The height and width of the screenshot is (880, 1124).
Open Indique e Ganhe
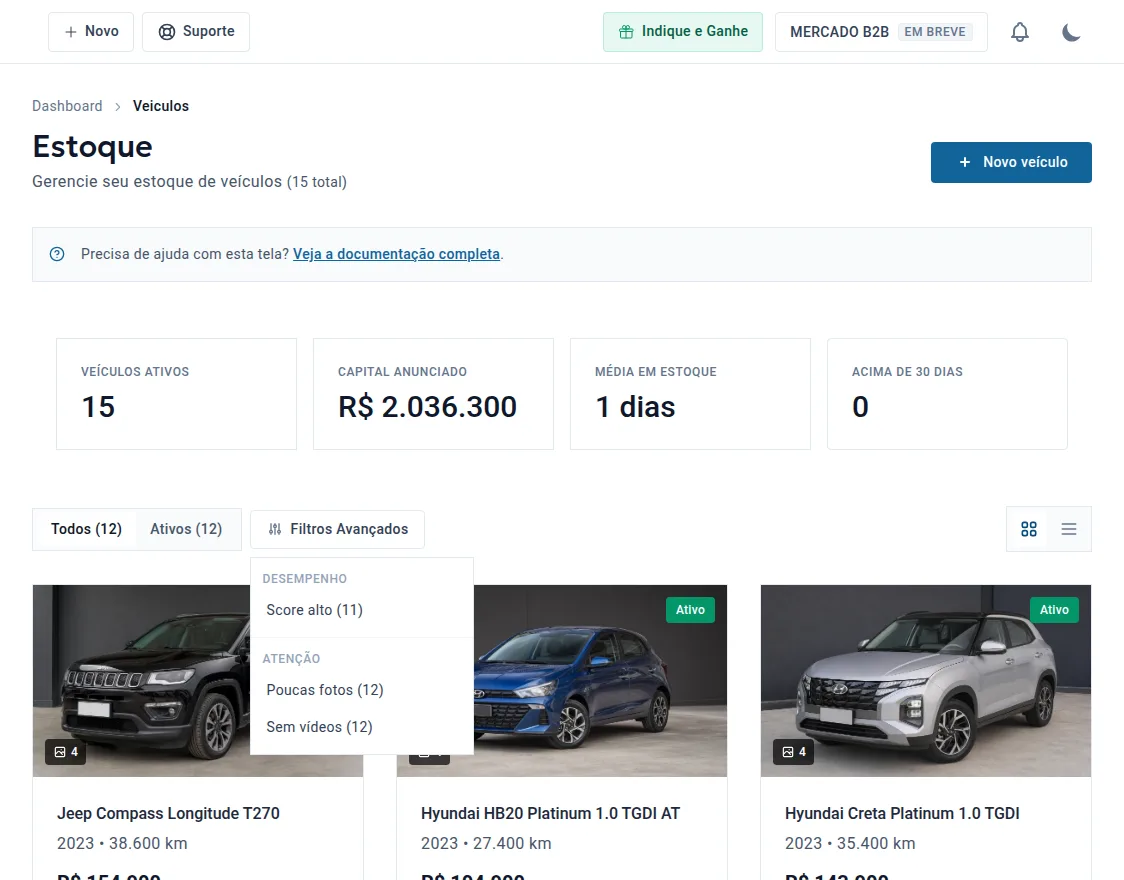point(682,32)
